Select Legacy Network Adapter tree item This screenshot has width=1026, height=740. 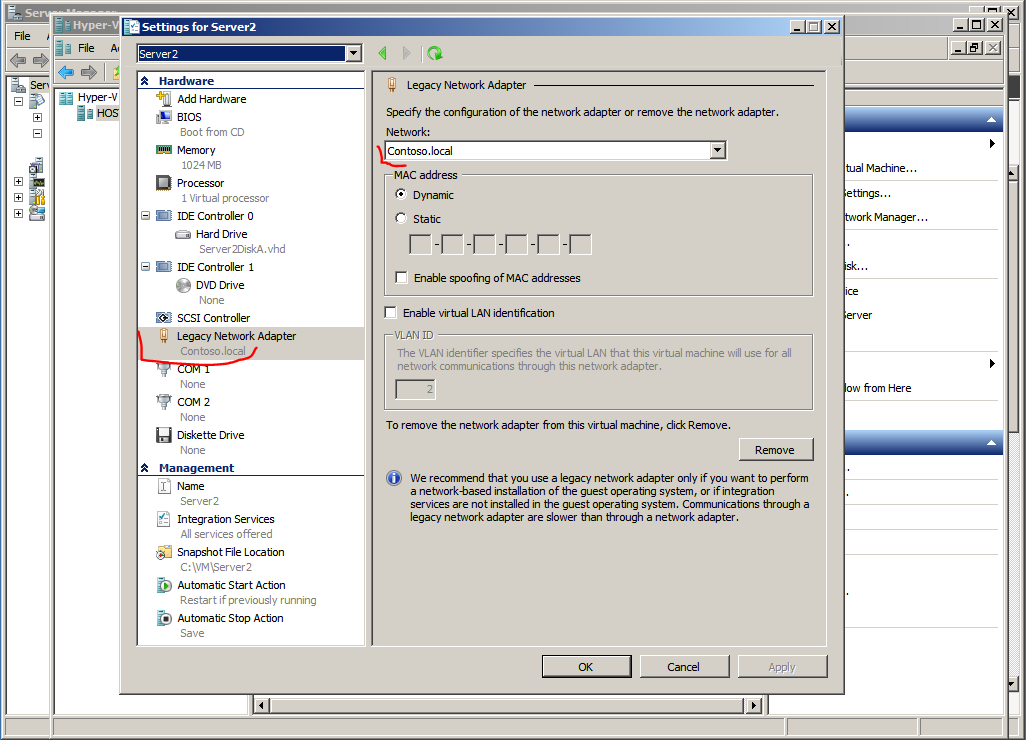click(x=251, y=344)
